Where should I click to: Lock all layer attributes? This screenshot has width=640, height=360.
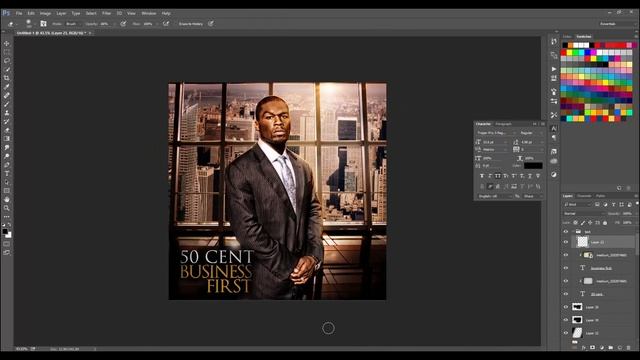(605, 223)
